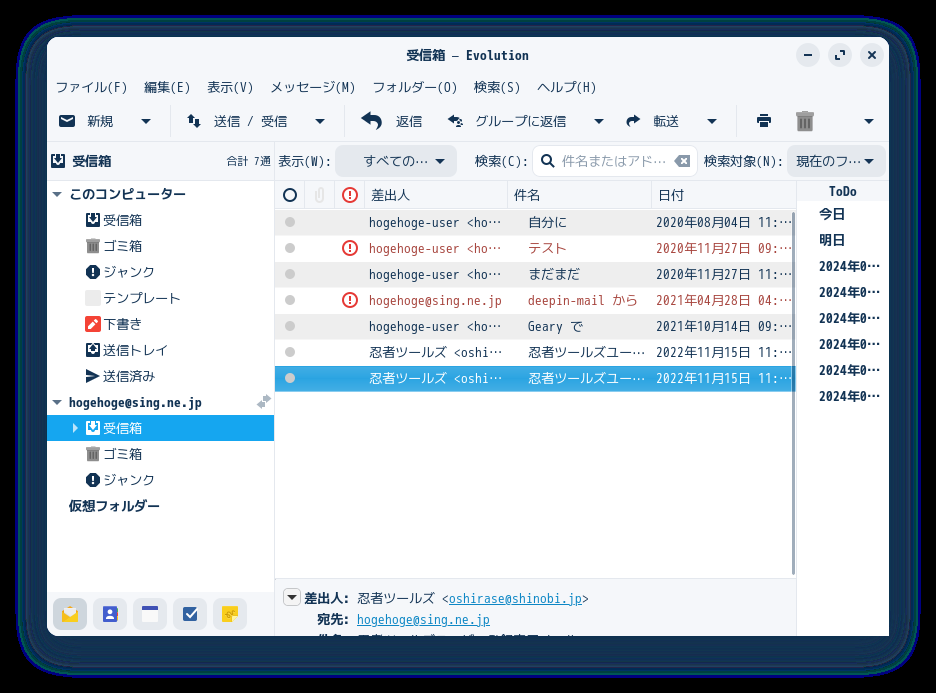Open the ファイル(F) menu
This screenshot has height=693, width=936.
91,88
